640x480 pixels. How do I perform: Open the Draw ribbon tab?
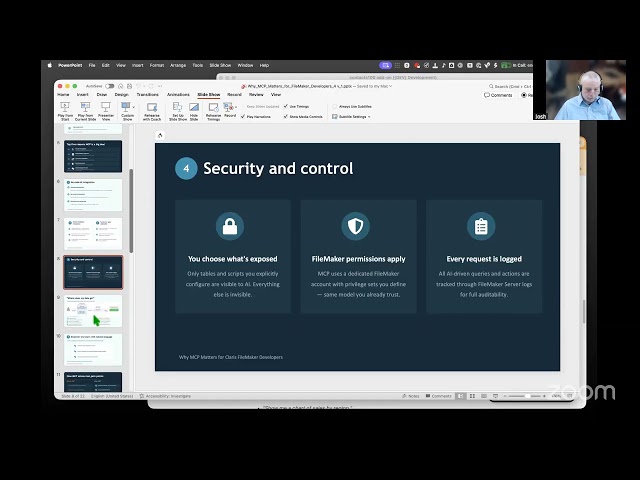[x=102, y=94]
